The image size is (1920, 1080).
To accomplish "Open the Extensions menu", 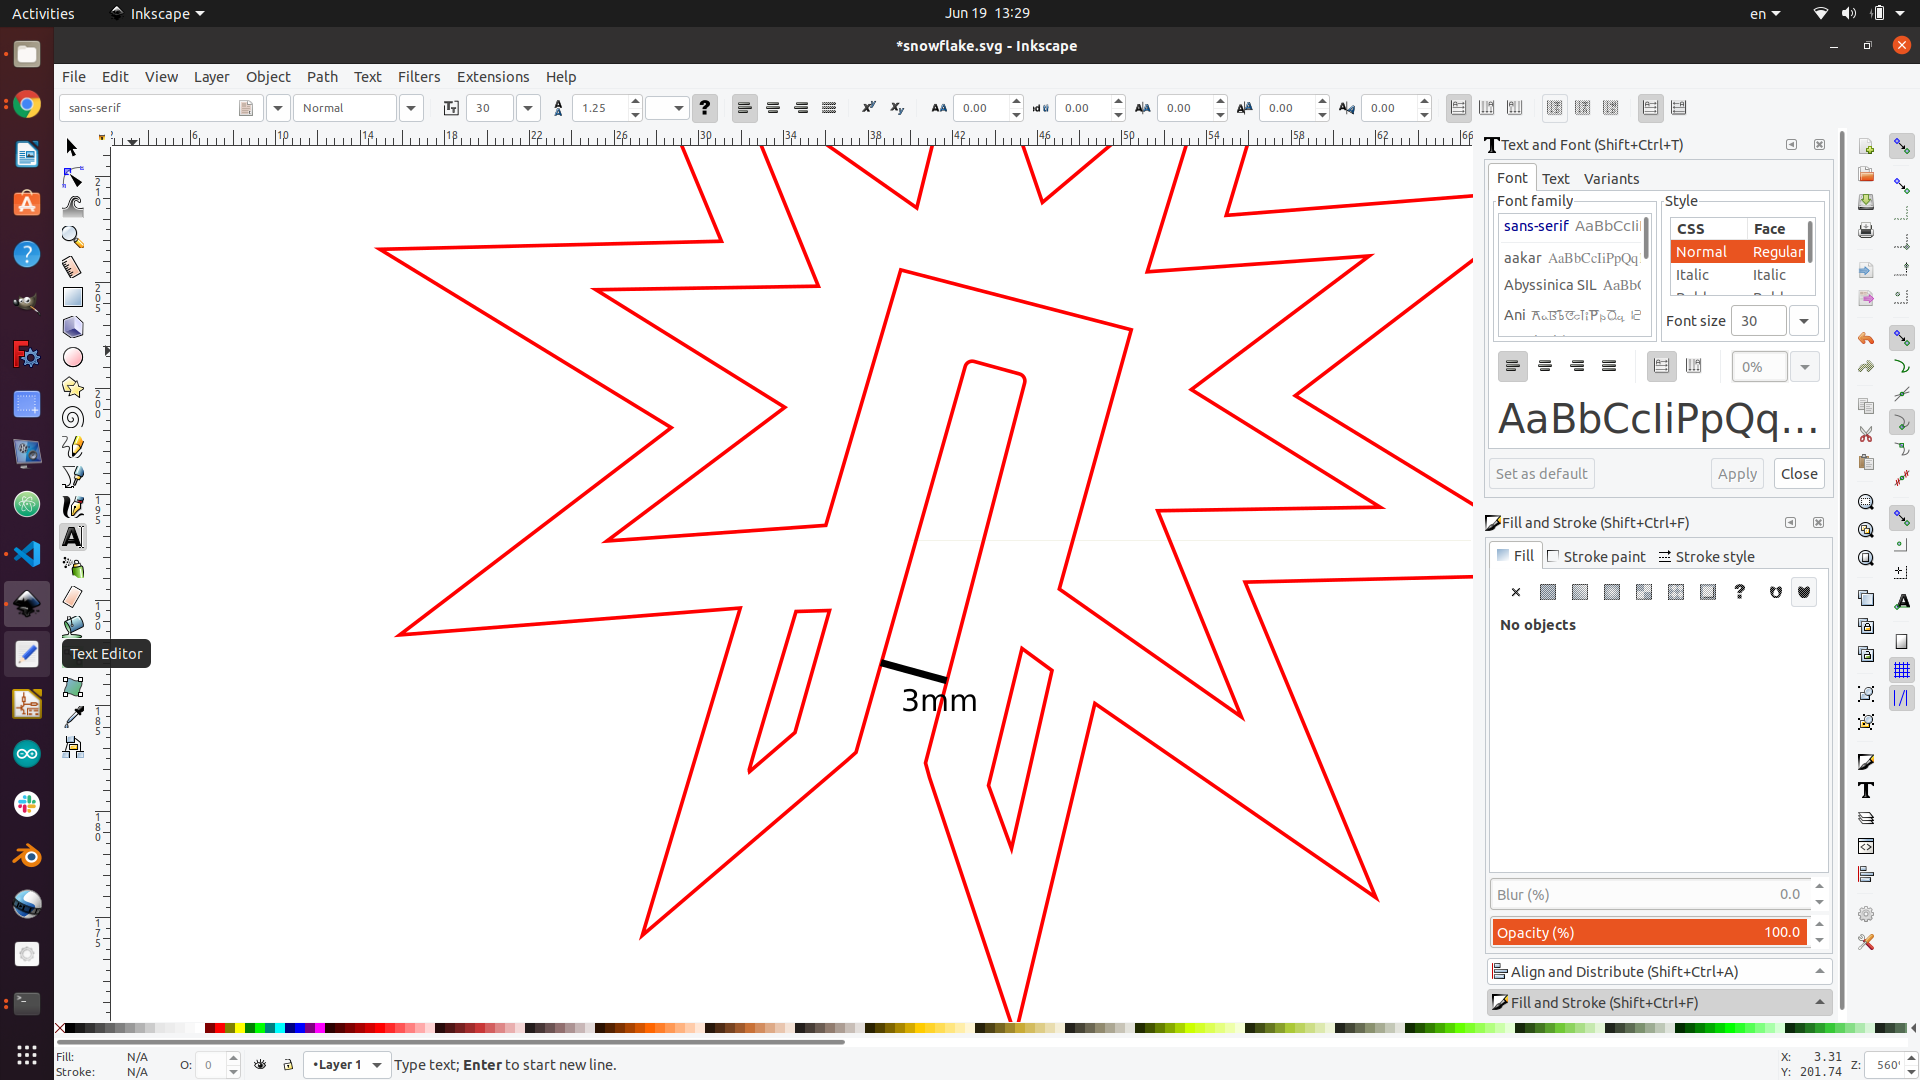I will click(493, 77).
